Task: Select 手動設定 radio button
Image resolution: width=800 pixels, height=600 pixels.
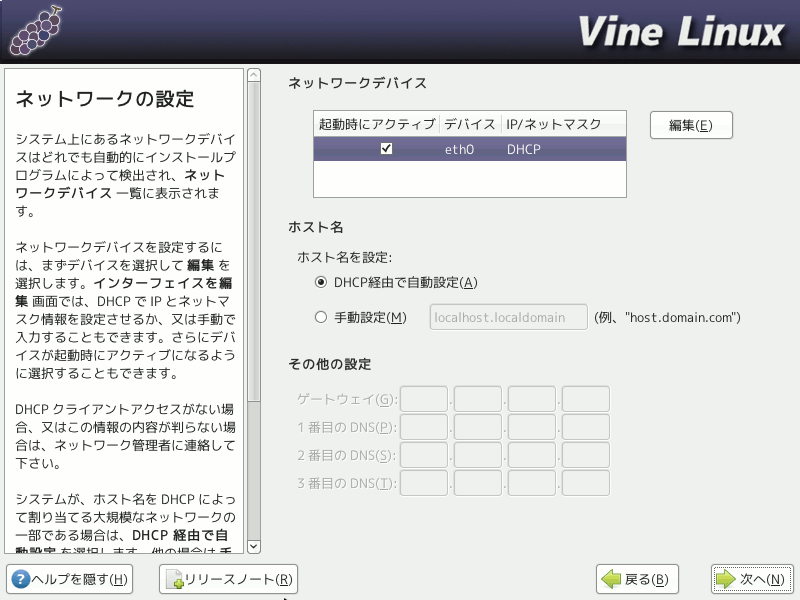Action: click(x=320, y=317)
